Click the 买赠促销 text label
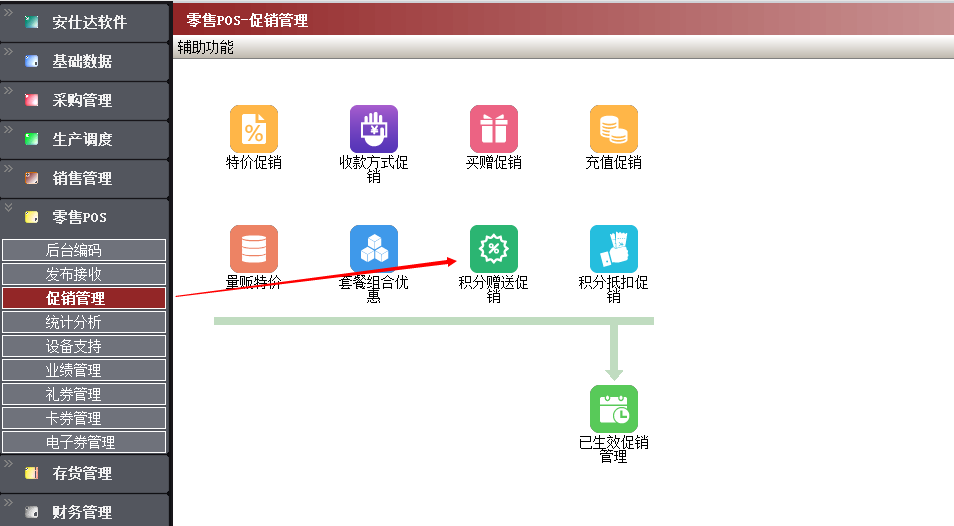This screenshot has width=954, height=526. (x=493, y=162)
